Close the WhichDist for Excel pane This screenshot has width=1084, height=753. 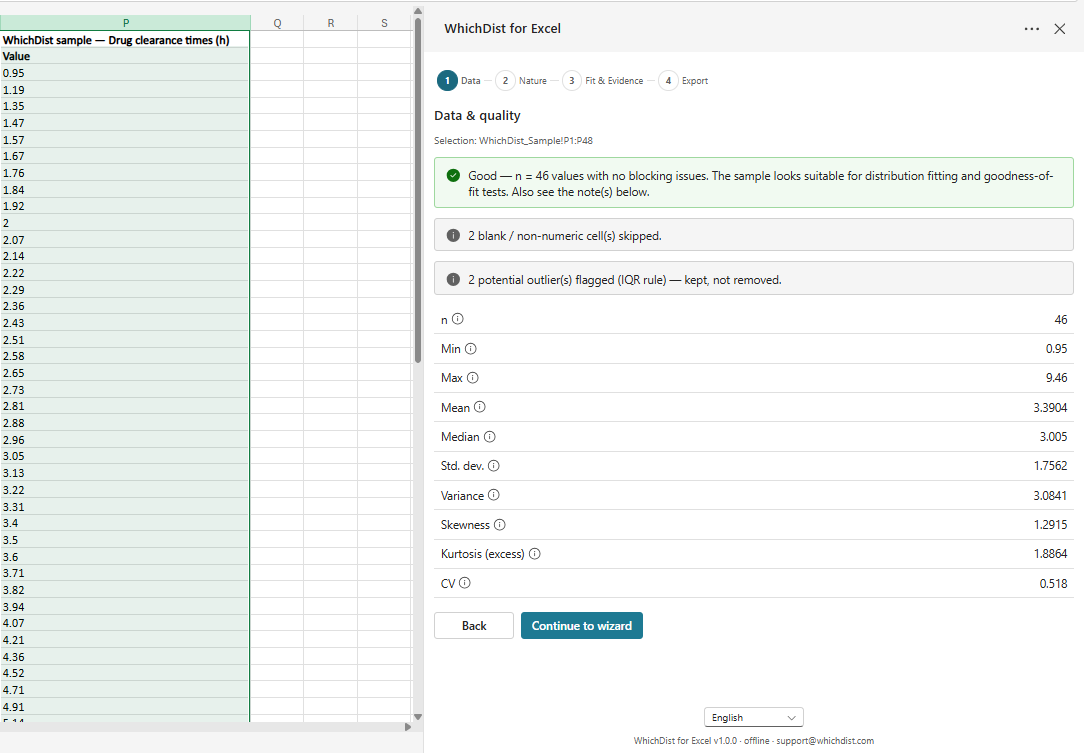1059,29
